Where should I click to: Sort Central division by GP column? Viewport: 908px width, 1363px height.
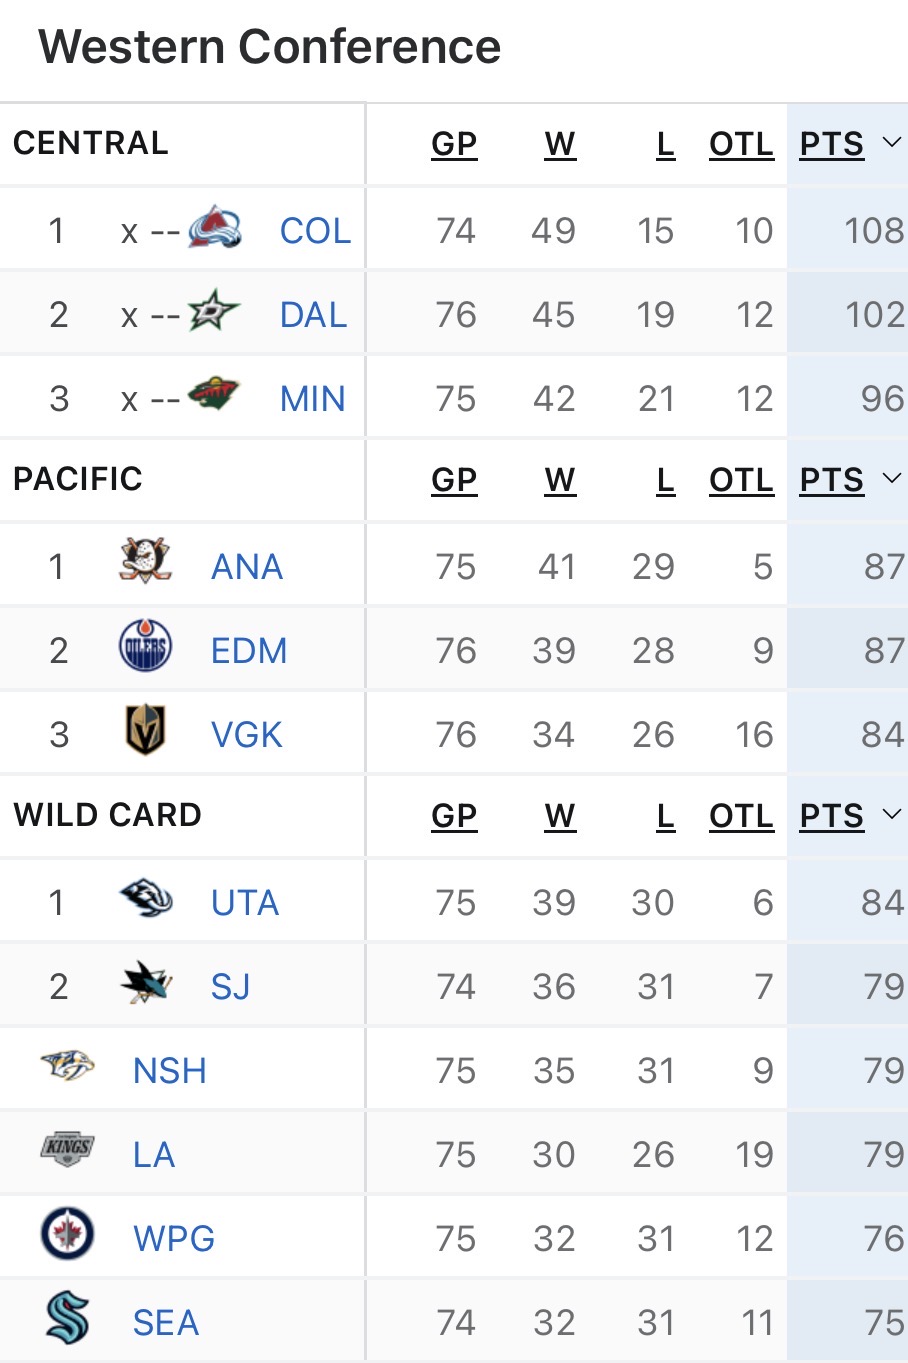click(454, 144)
